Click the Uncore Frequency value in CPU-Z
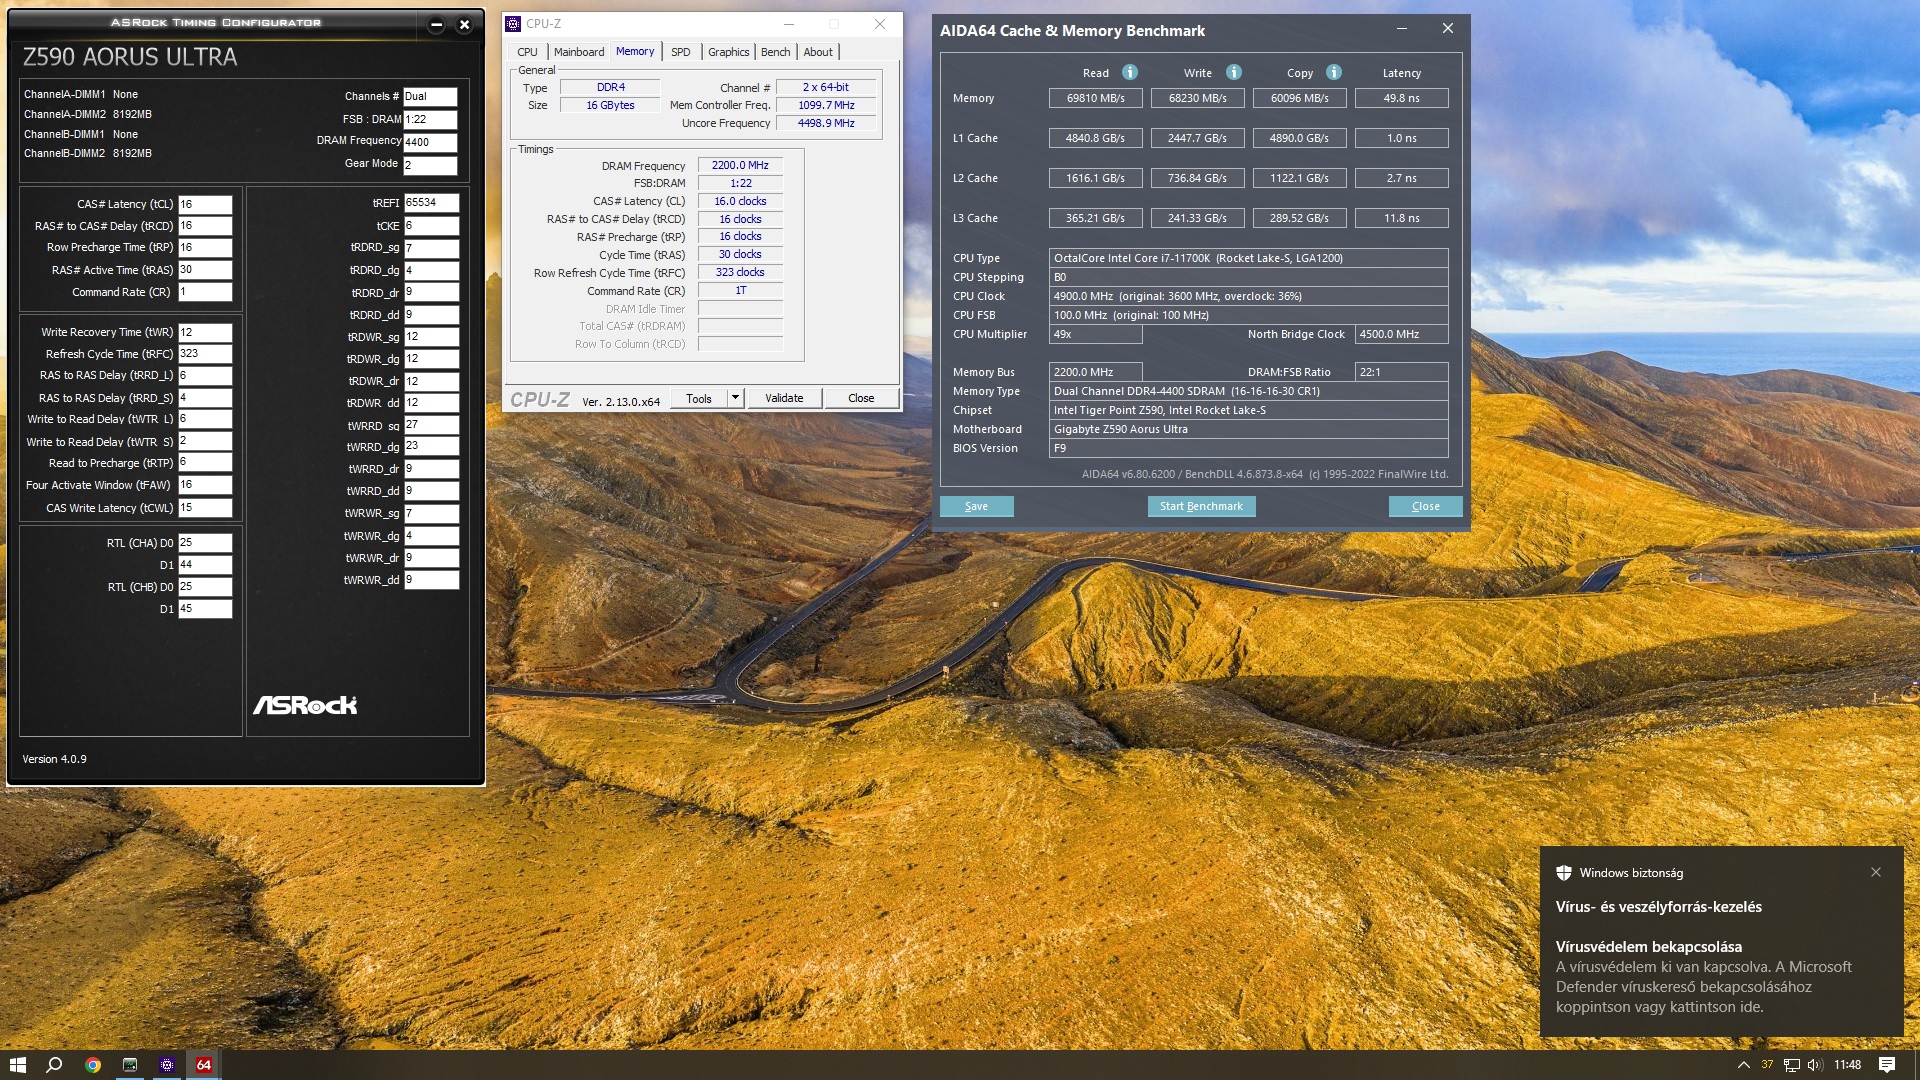This screenshot has height=1080, width=1920. pyautogui.click(x=826, y=123)
